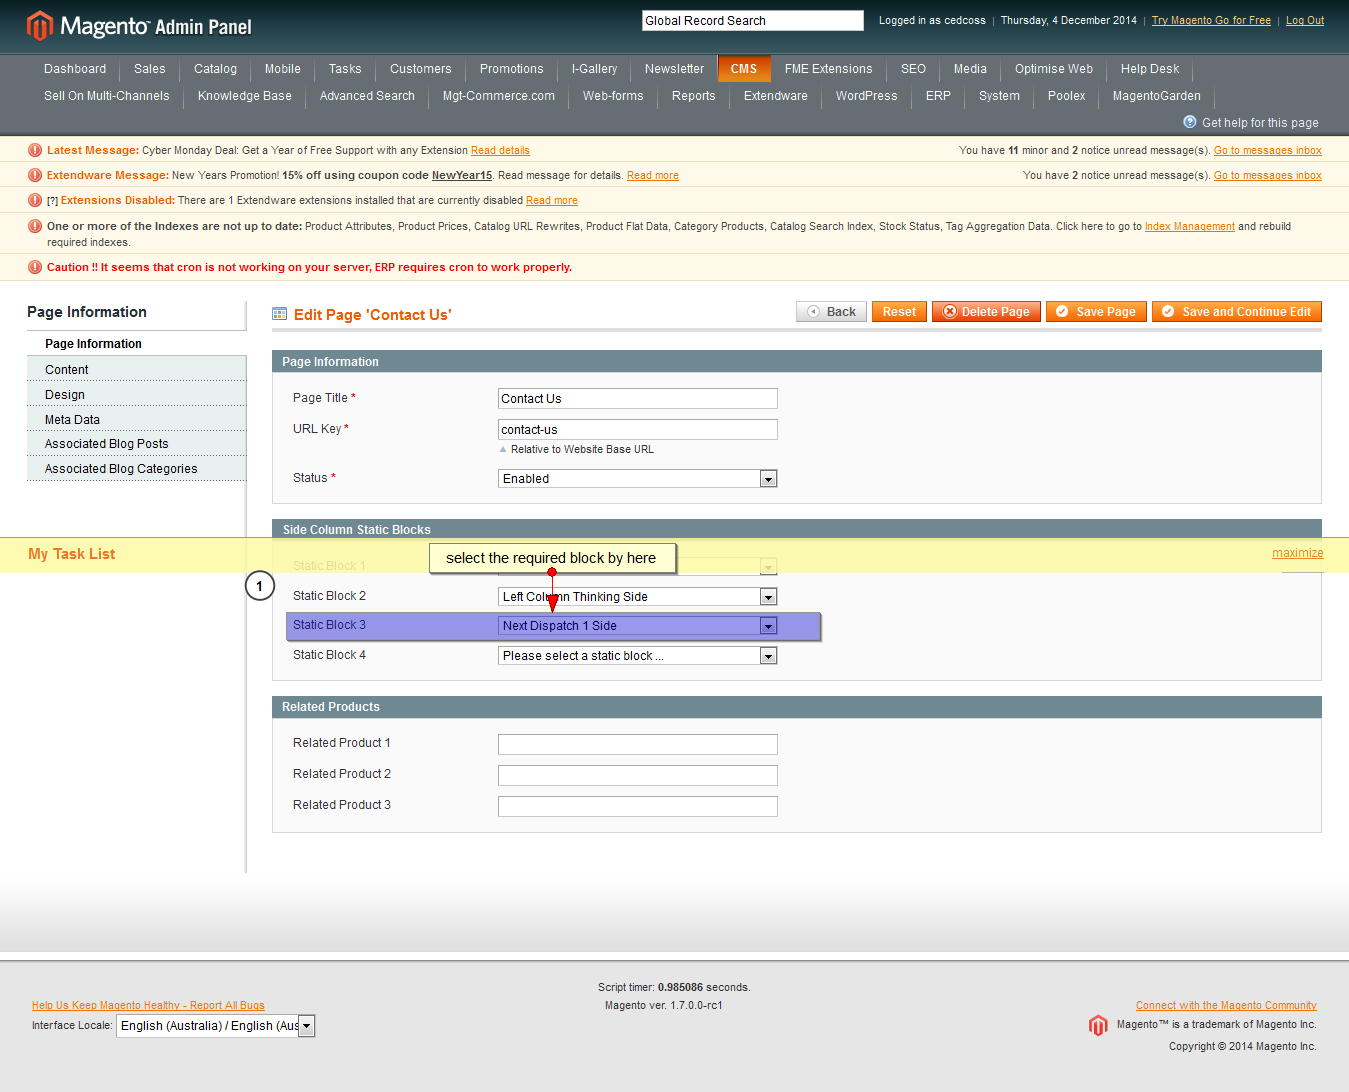Select the Design tab in the sidebar
Screen dimensions: 1349x1092
click(x=65, y=395)
